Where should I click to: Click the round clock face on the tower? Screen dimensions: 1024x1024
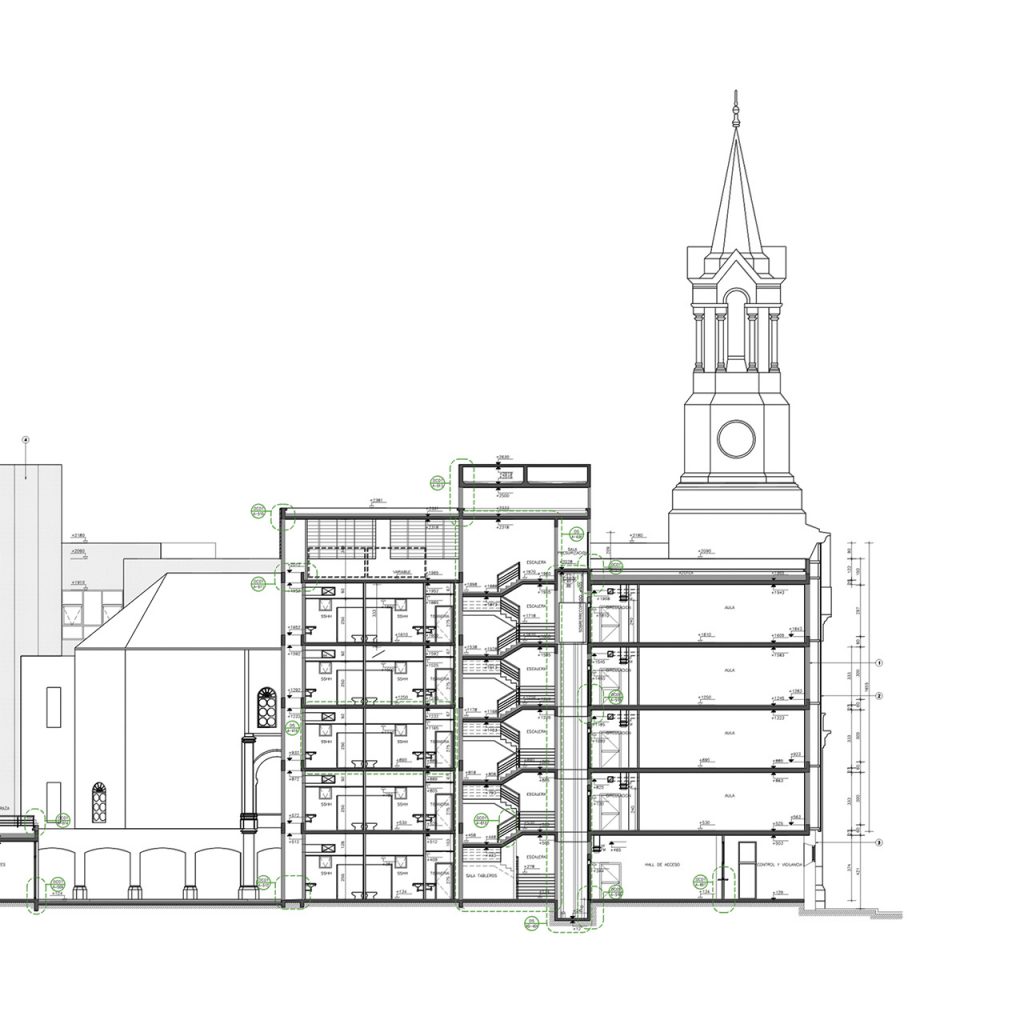tap(736, 437)
